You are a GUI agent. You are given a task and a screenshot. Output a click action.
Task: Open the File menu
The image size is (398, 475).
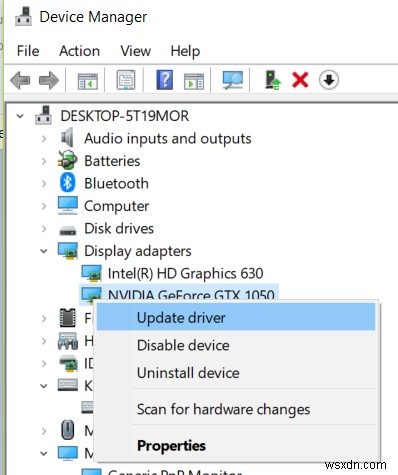pyautogui.click(x=28, y=51)
